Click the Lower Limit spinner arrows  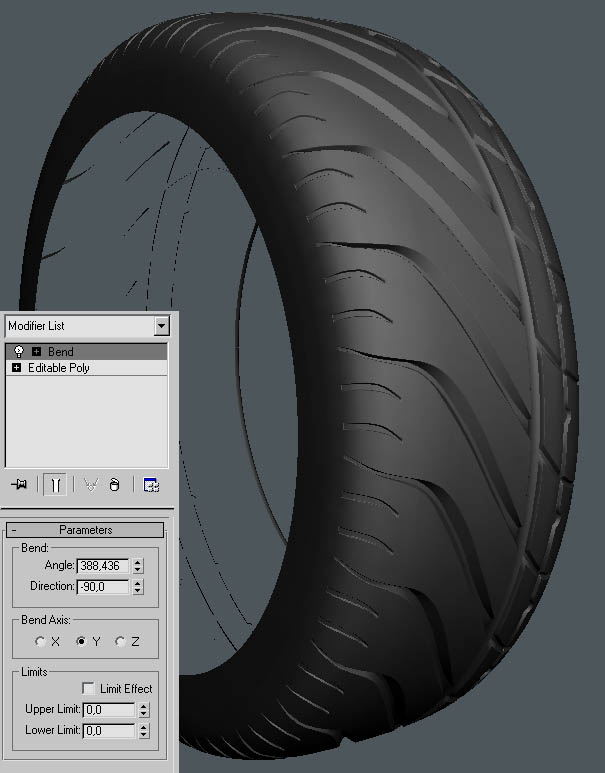tap(143, 731)
